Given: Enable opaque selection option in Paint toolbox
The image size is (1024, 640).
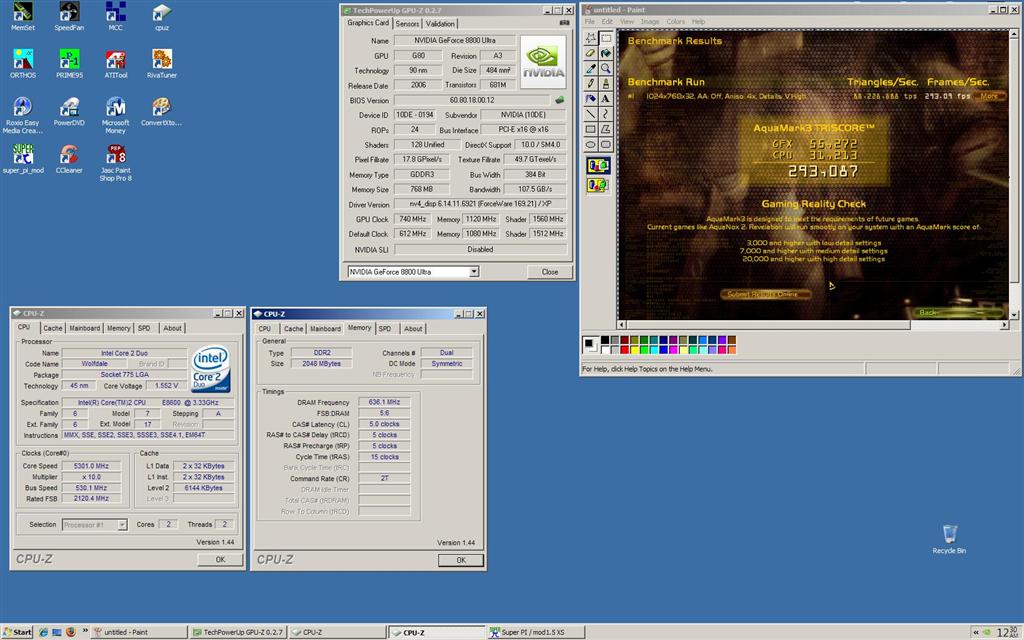Looking at the screenshot, I should click(x=598, y=166).
